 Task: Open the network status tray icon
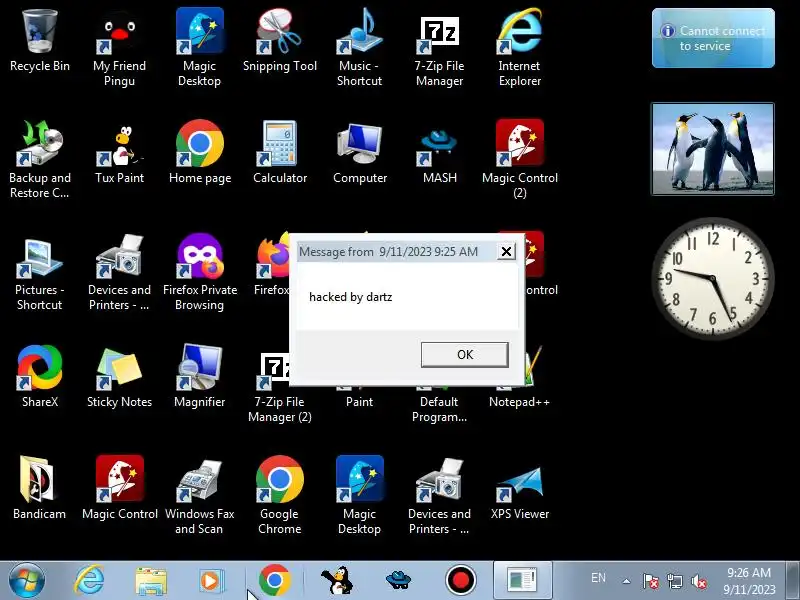[x=674, y=581]
